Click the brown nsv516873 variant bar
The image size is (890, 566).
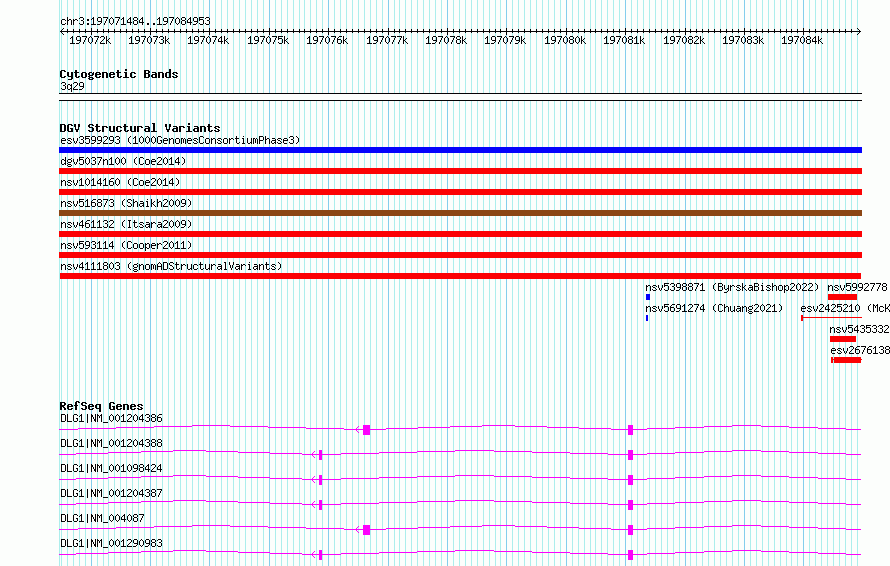pos(460,213)
